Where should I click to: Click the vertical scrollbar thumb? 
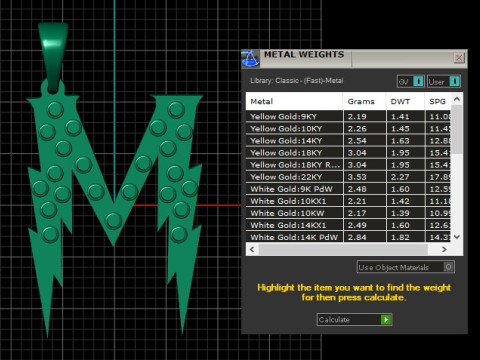[x=457, y=129]
